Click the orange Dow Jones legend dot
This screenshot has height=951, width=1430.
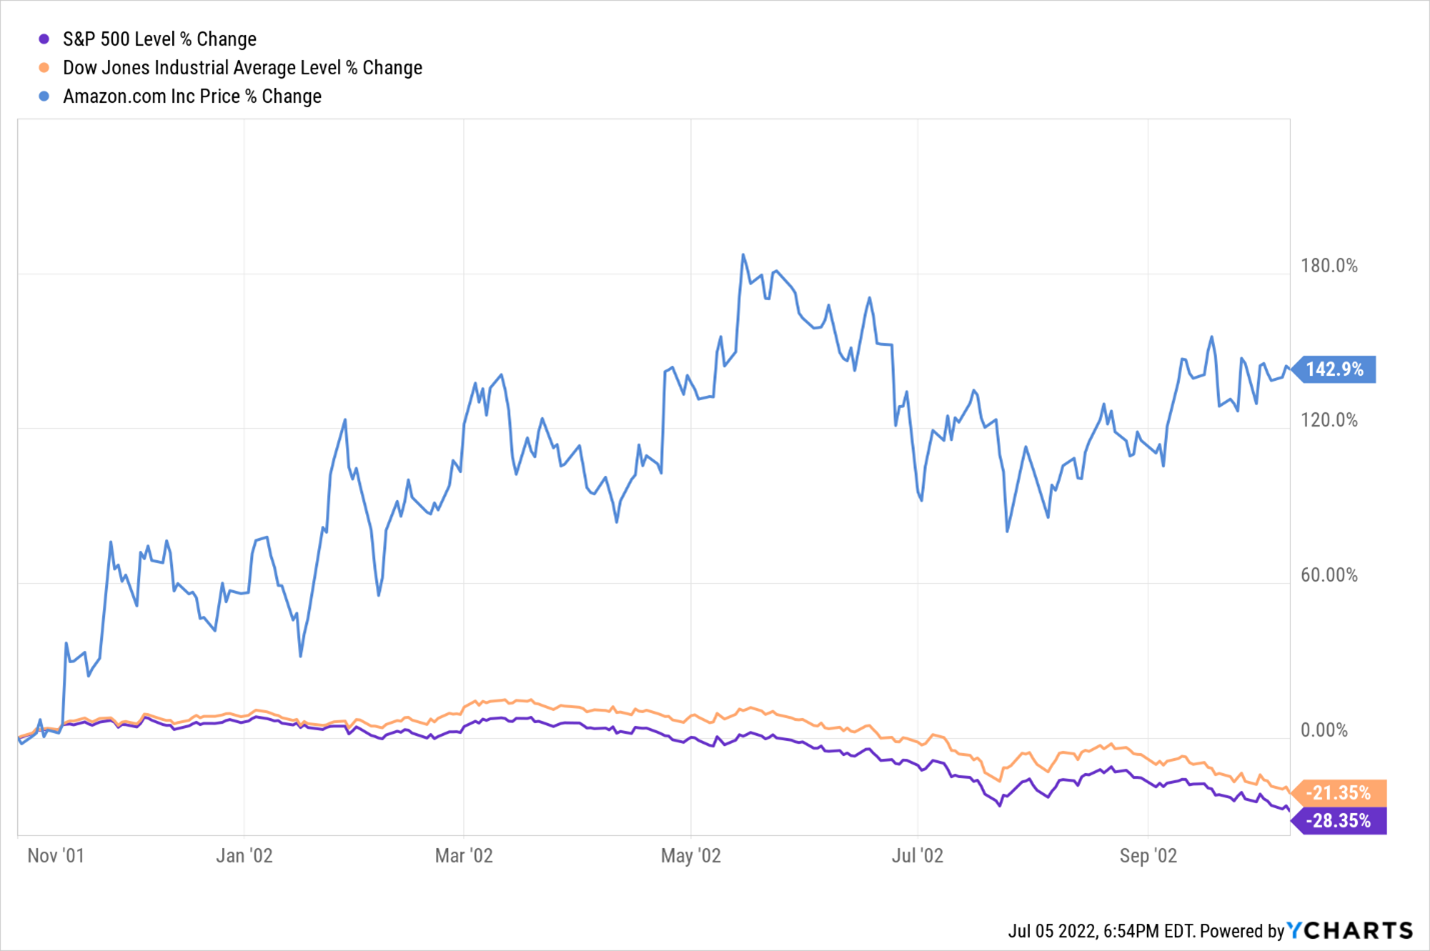coord(44,68)
